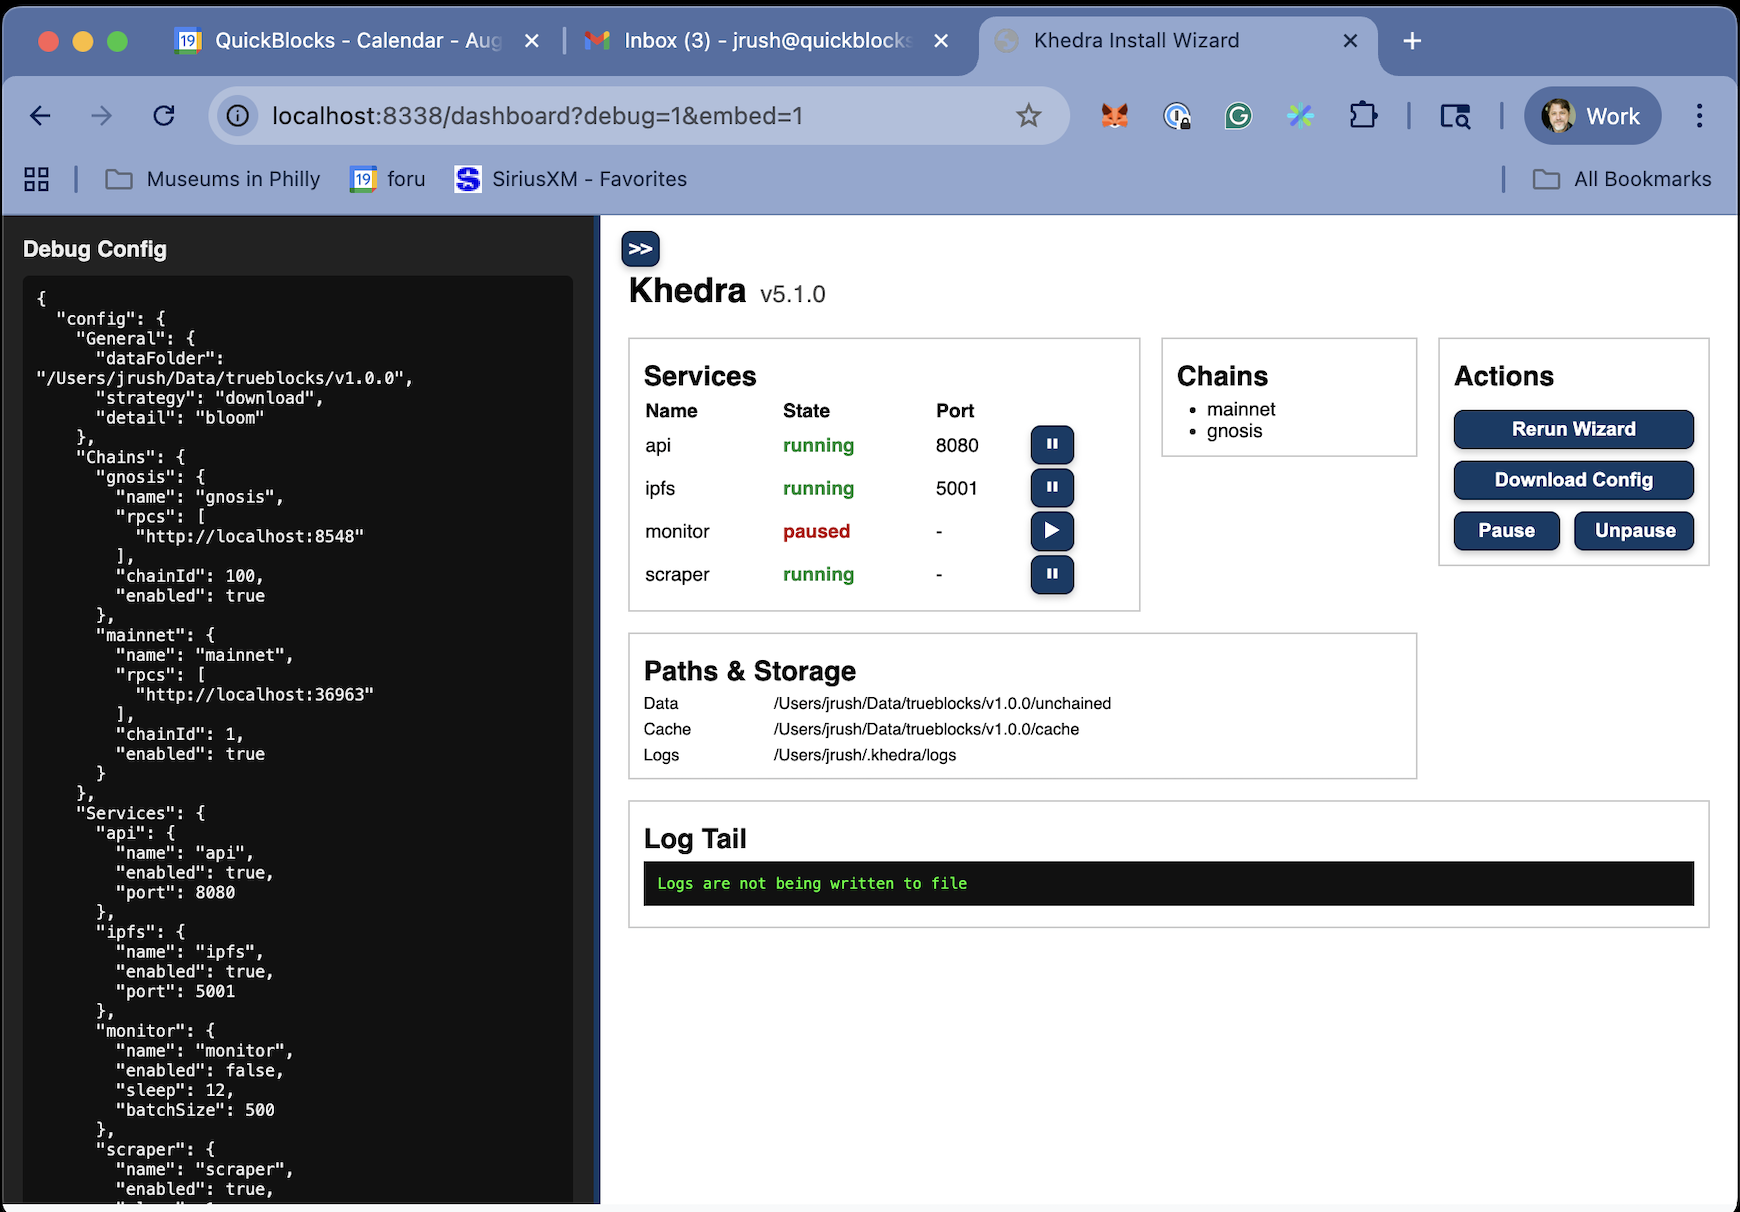Image resolution: width=1740 pixels, height=1212 pixels.
Task: Click the mainnet chain entry
Action: click(1241, 409)
